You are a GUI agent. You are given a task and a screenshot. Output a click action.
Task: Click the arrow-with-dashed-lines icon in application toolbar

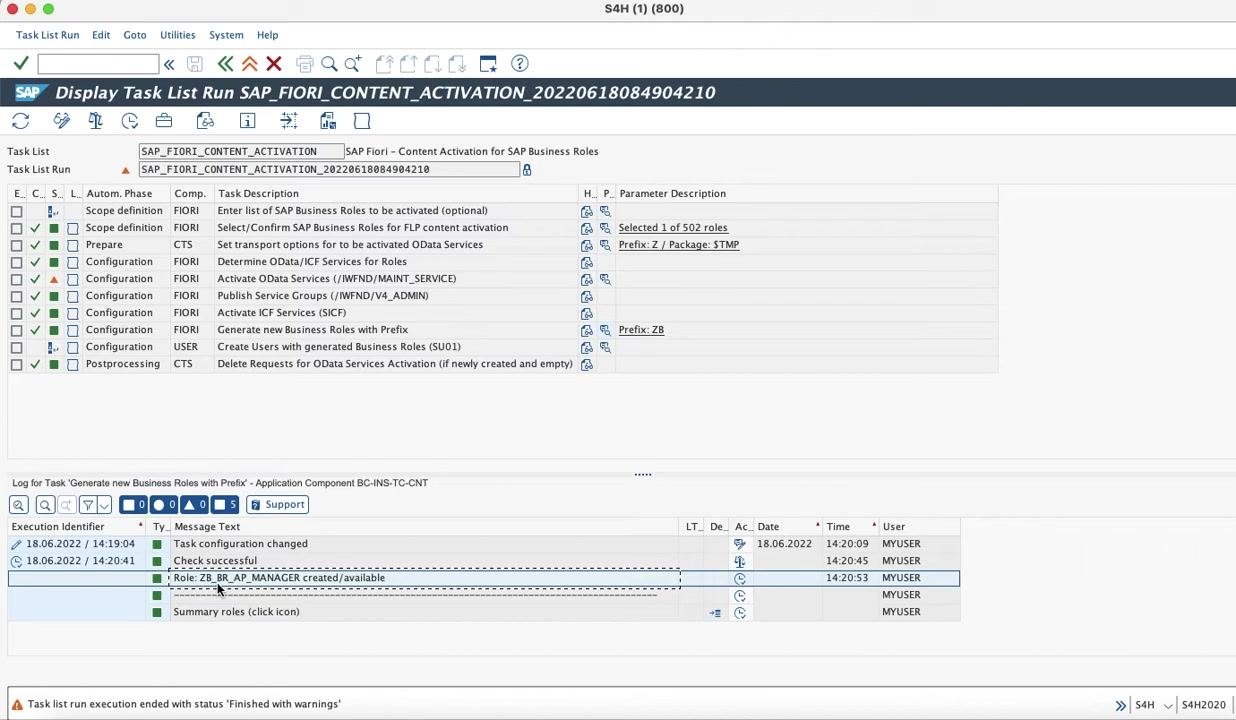point(288,121)
